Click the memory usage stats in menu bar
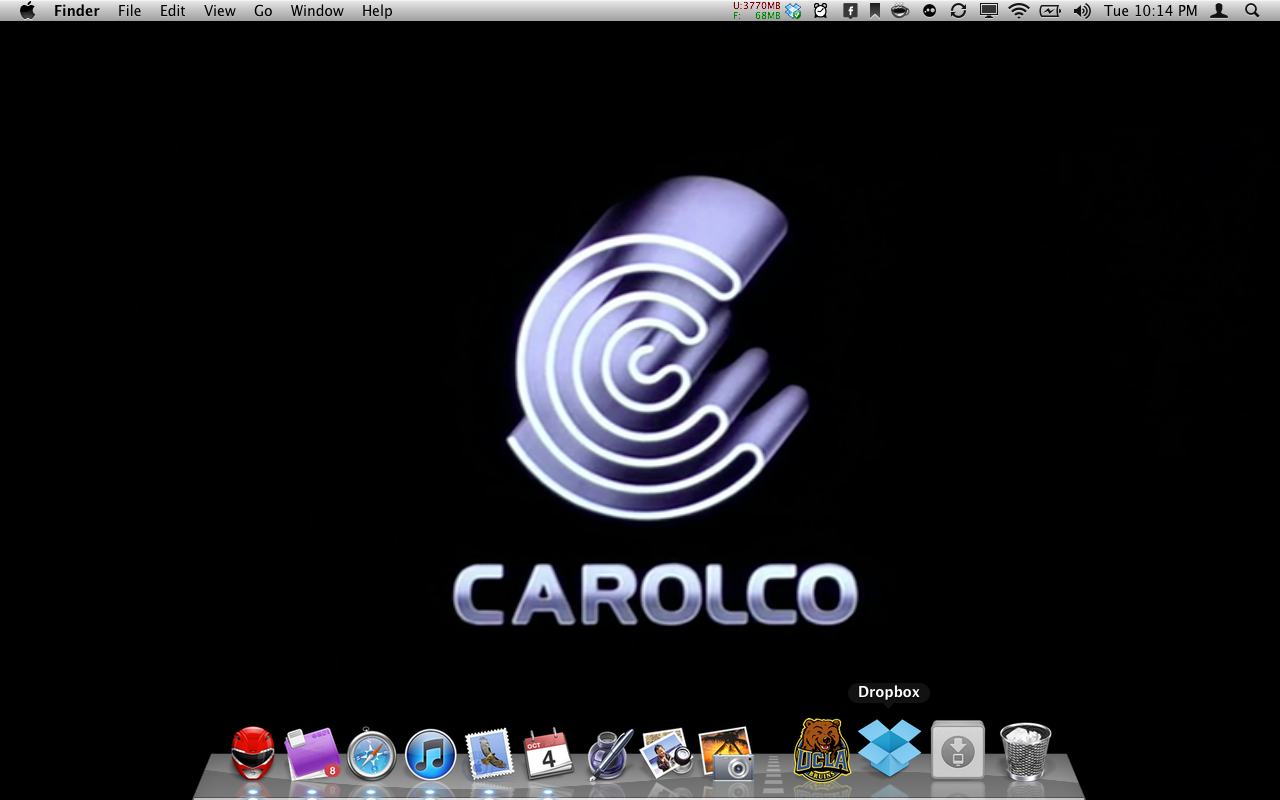This screenshot has width=1280, height=800. [x=757, y=11]
